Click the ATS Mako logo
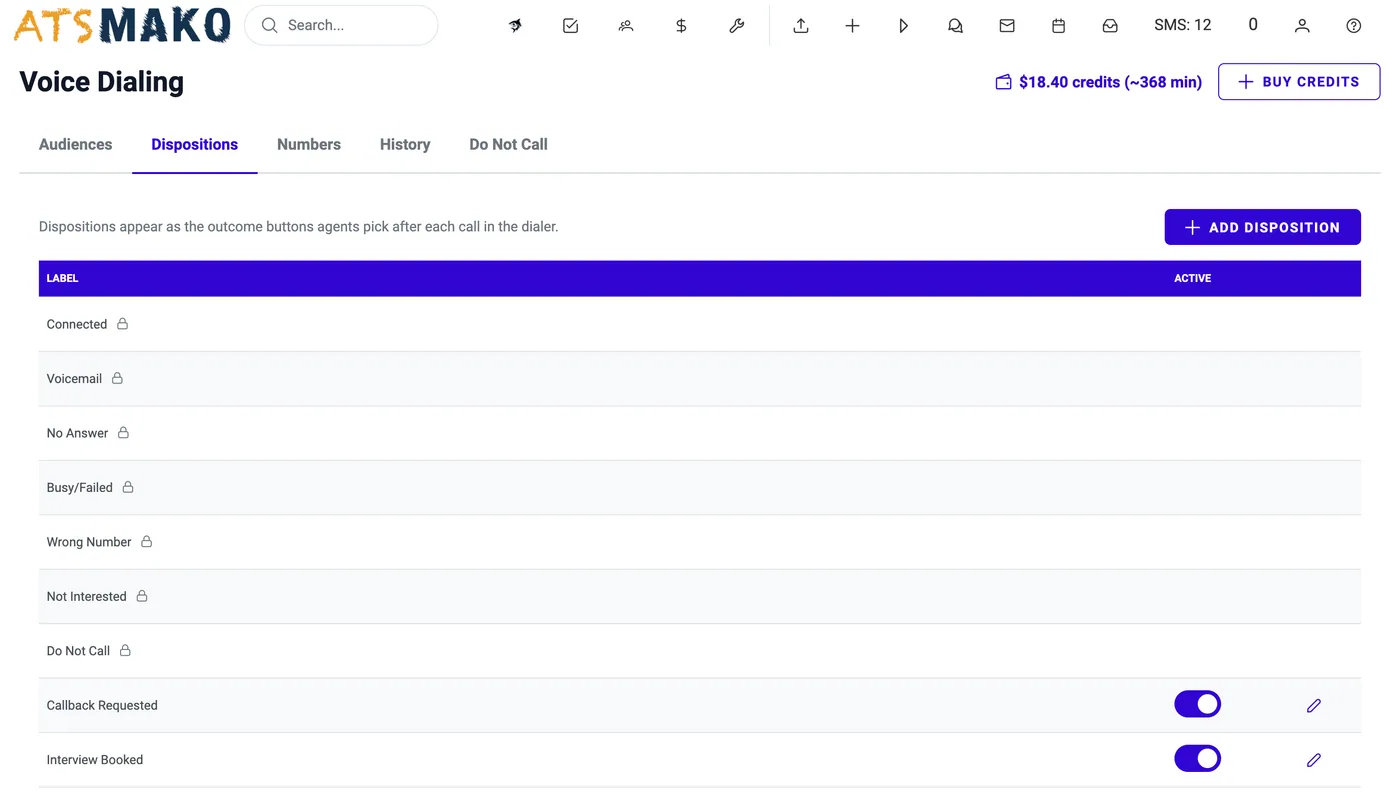Viewport: 1400px width, 804px height. (x=122, y=26)
